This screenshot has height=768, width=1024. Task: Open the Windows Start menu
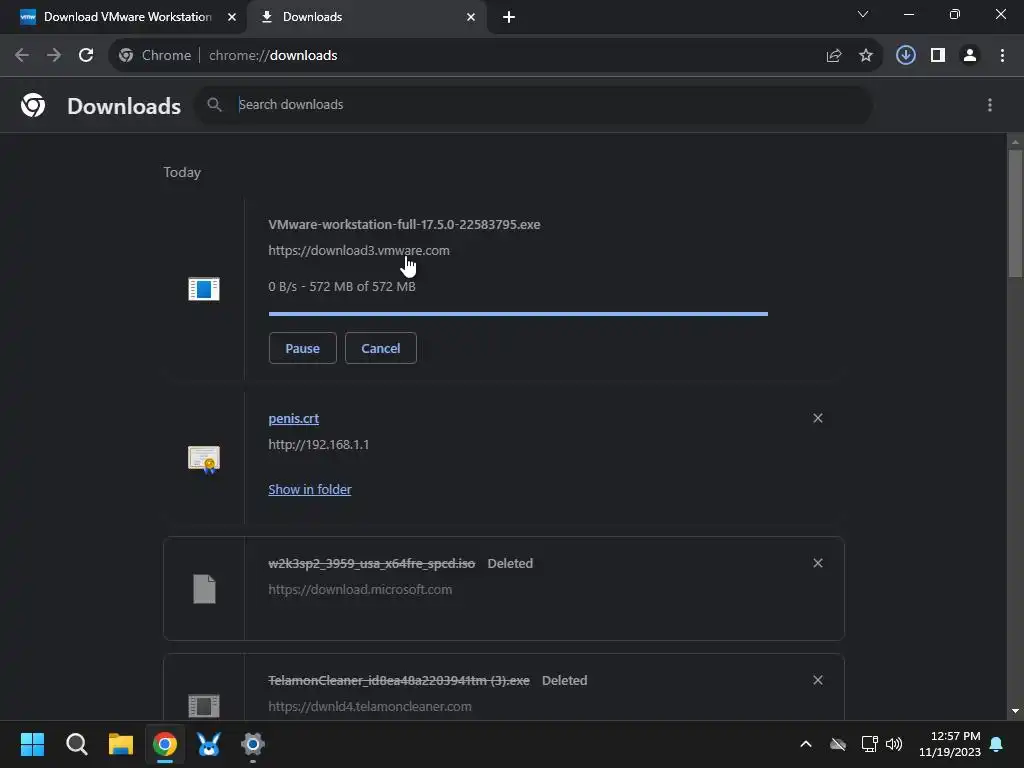click(32, 744)
